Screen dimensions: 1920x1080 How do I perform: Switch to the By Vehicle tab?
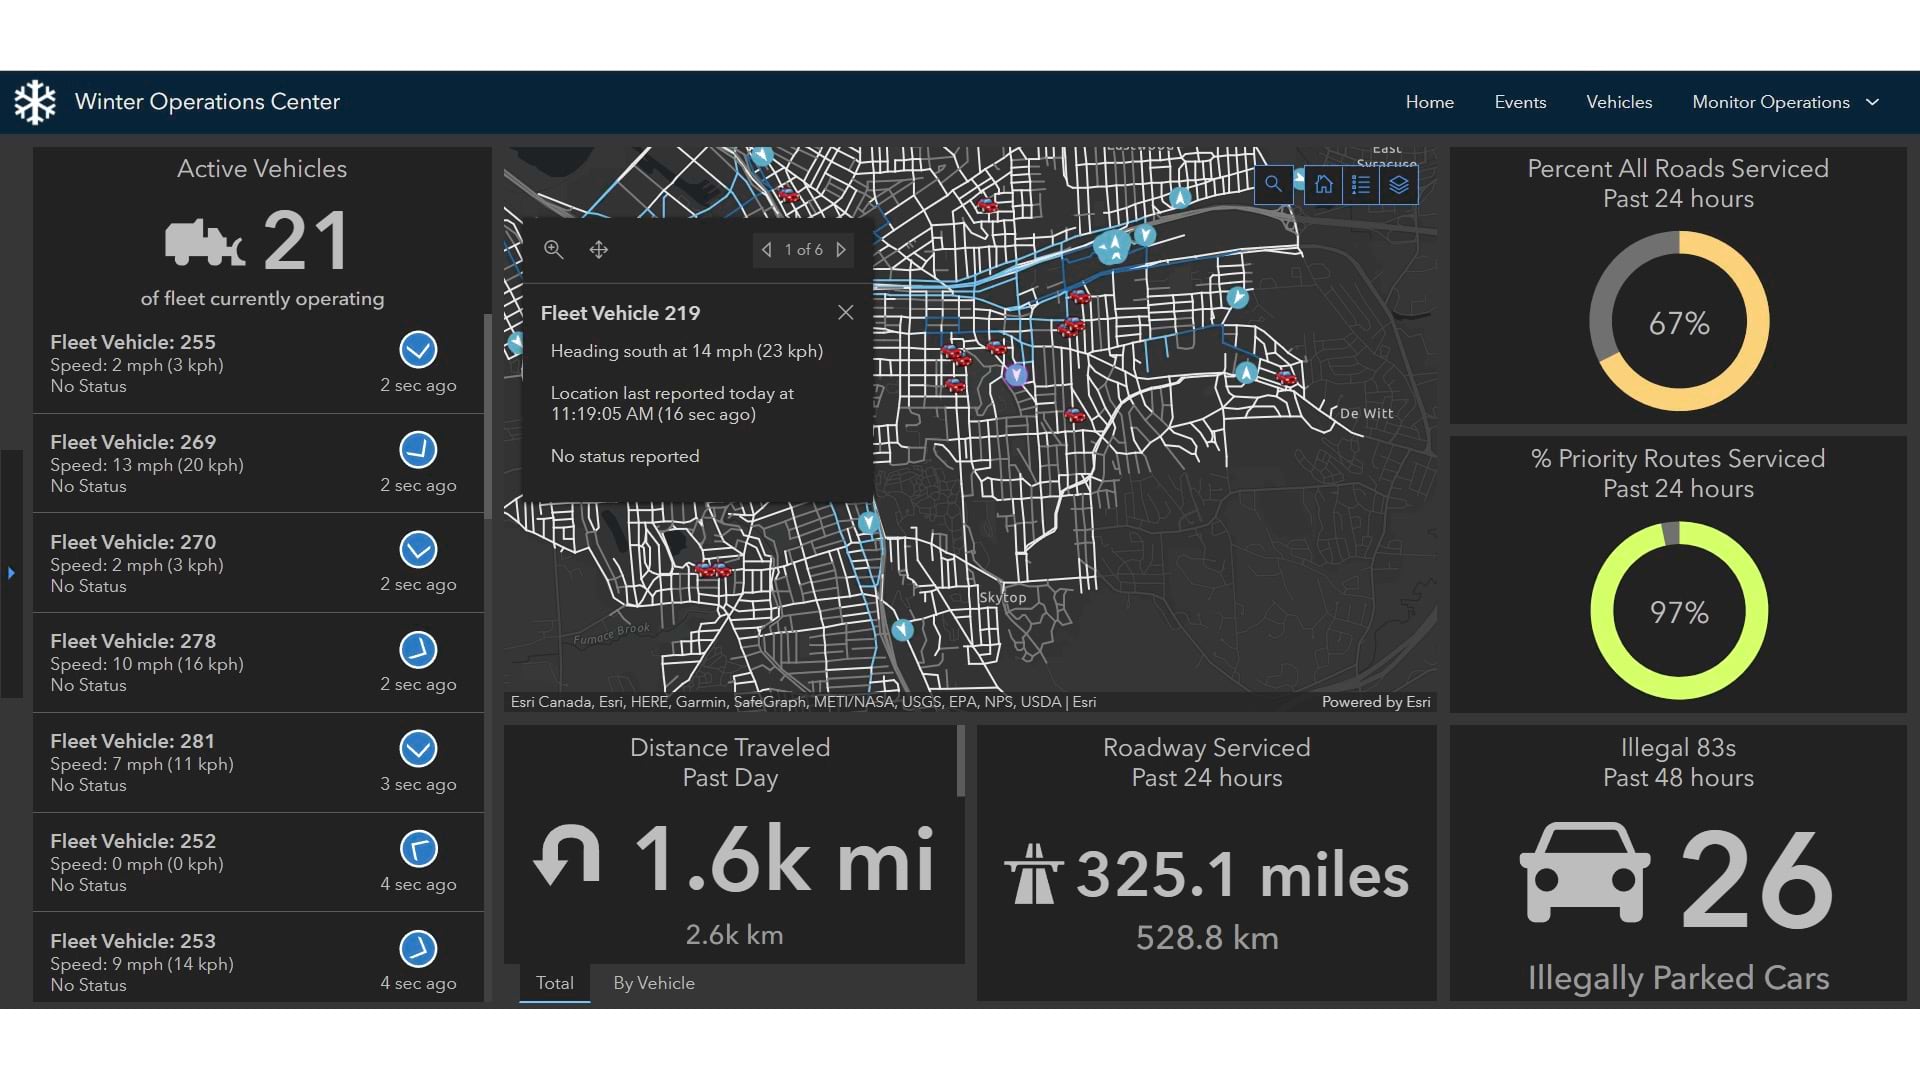tap(654, 983)
